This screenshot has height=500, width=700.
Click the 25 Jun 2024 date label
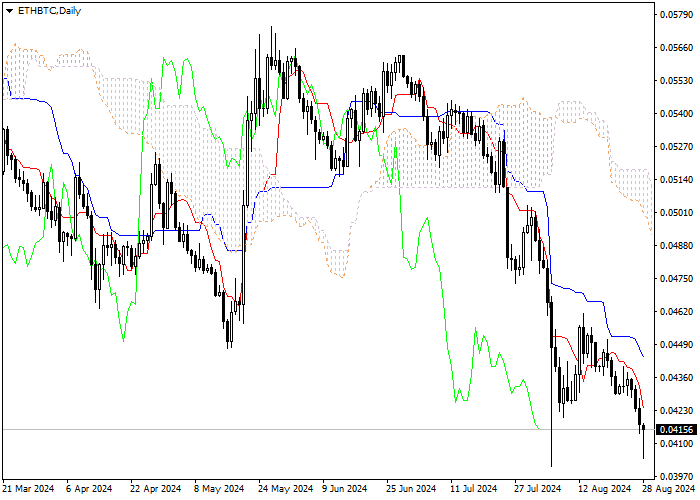click(x=411, y=489)
